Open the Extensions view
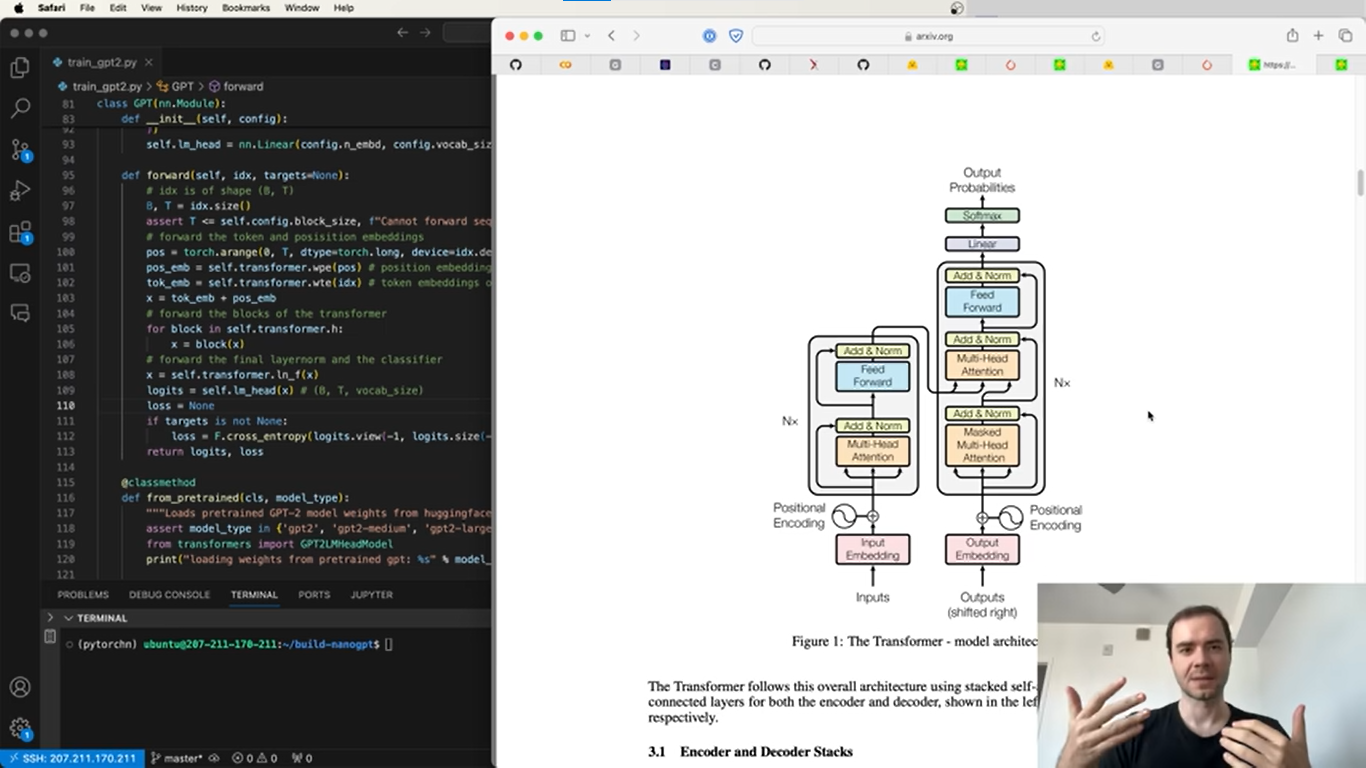Image resolution: width=1366 pixels, height=768 pixels. coord(20,233)
